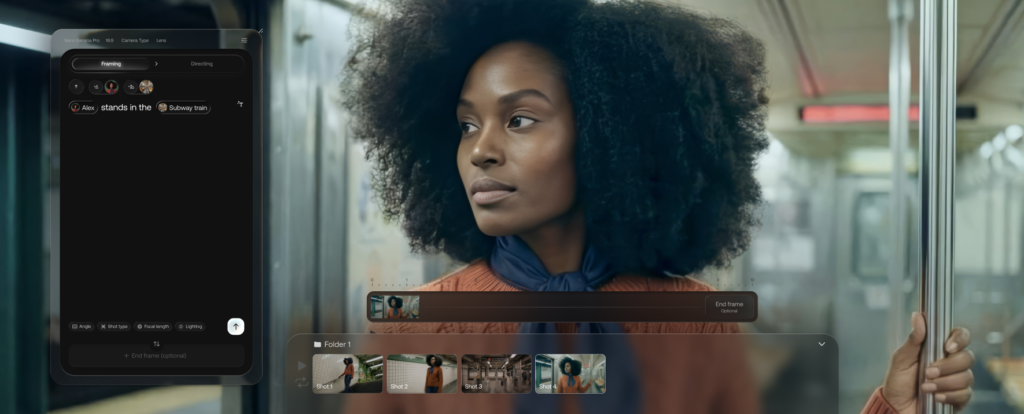Click the timeline track between the start and end frames
This screenshot has height=414, width=1024.
point(562,307)
